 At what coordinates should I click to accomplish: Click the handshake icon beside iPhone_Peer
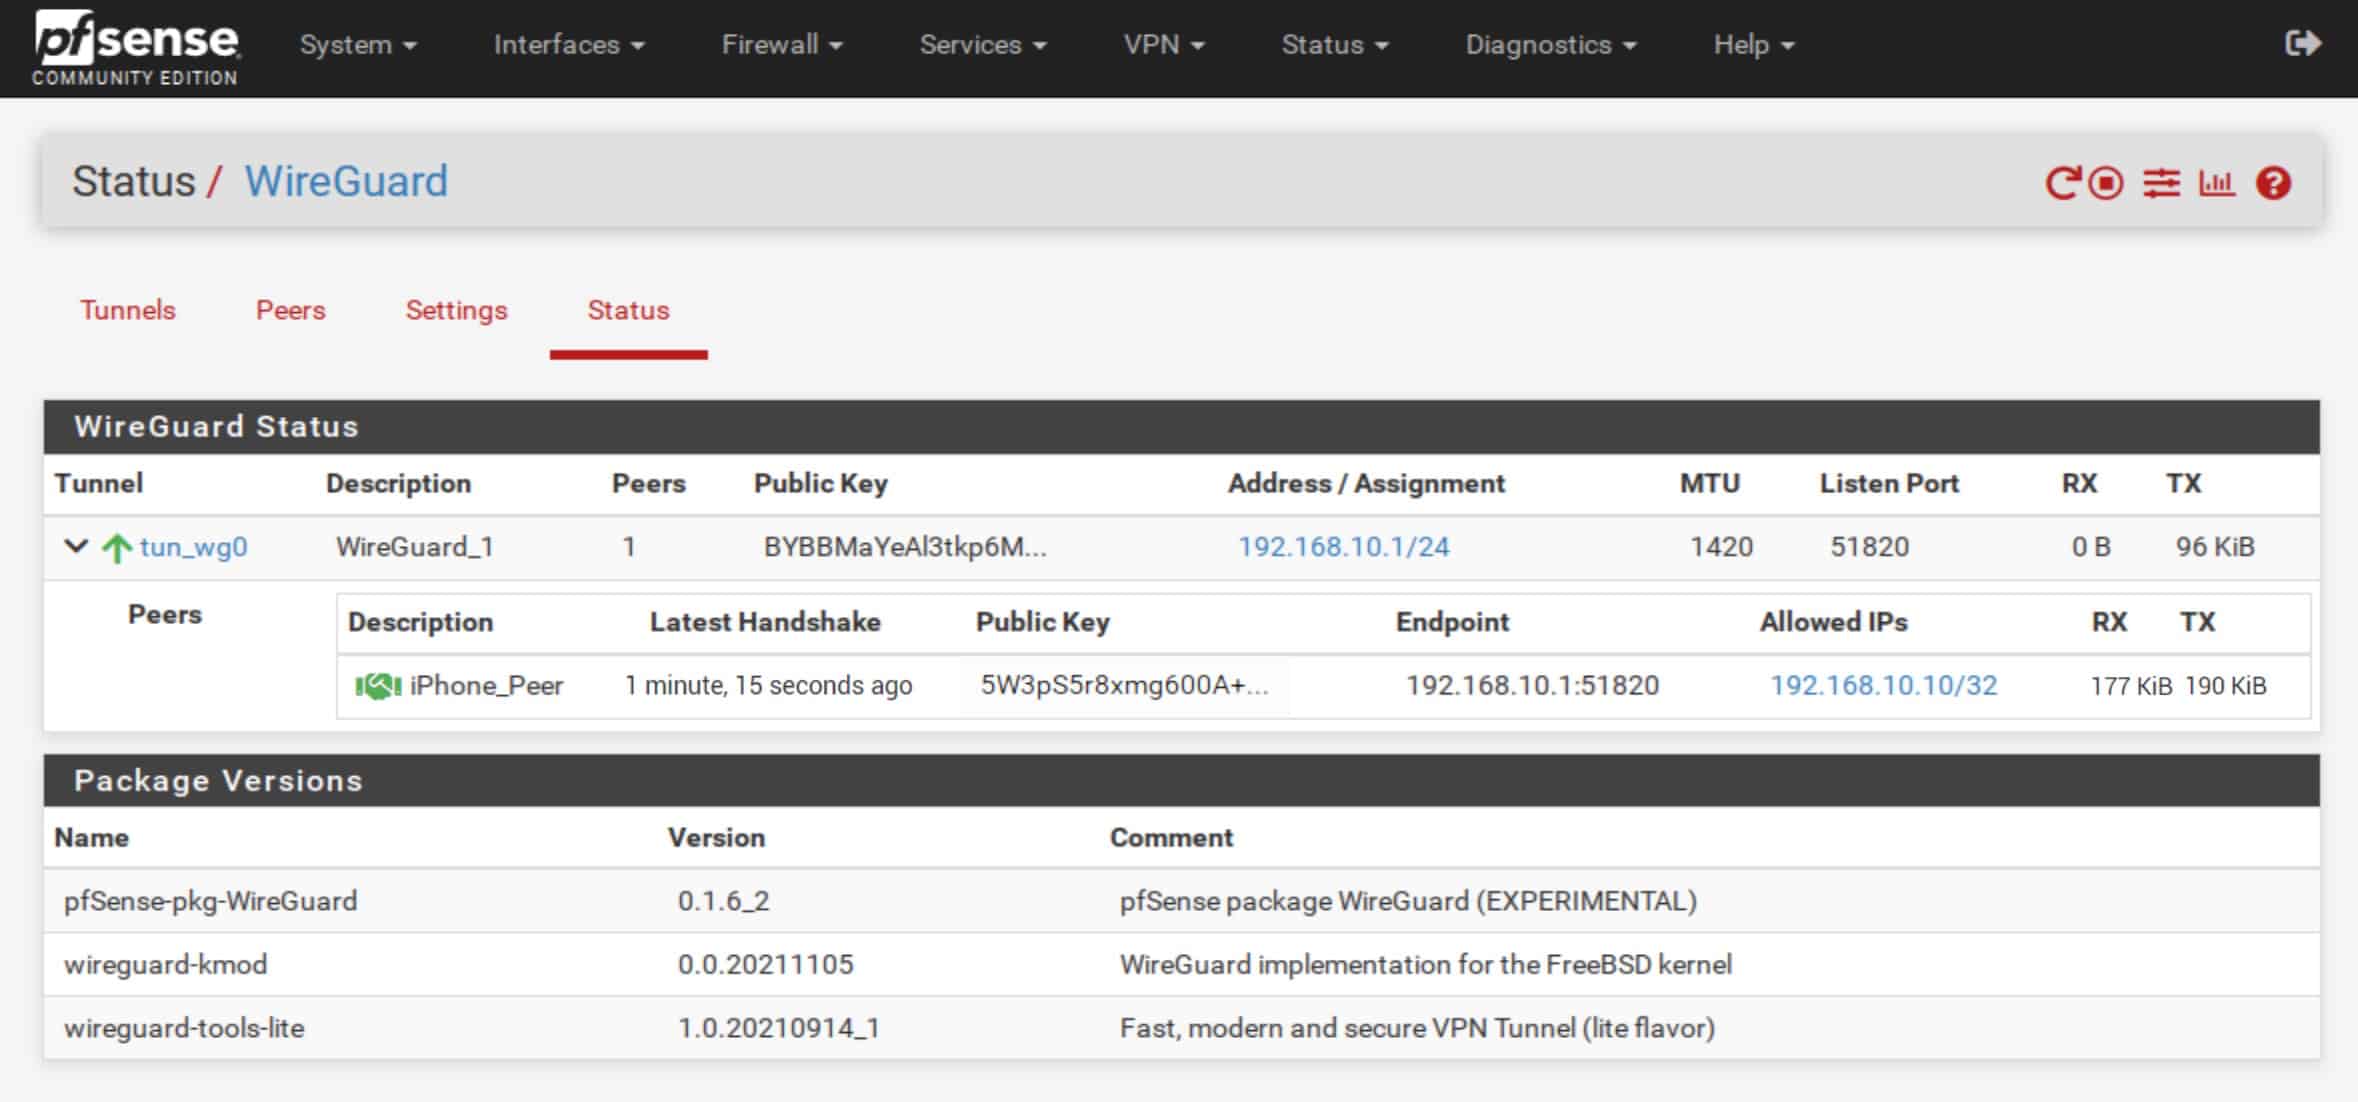(x=378, y=686)
